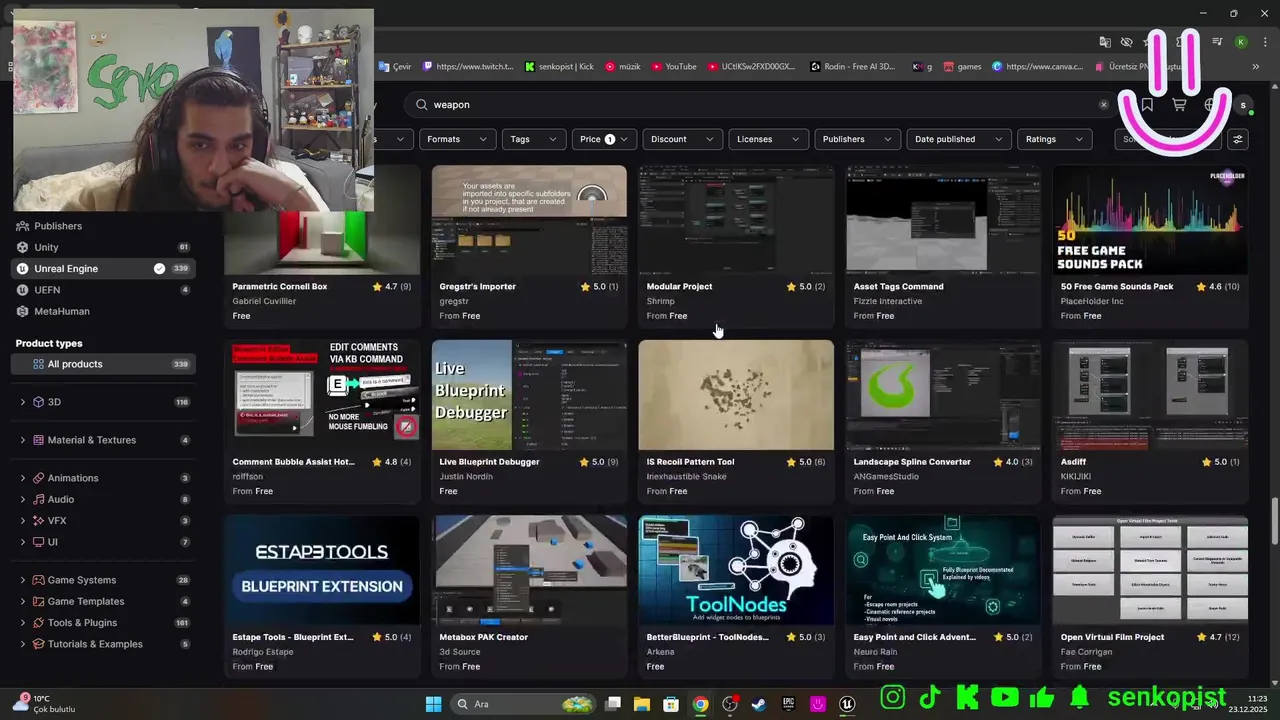This screenshot has height=720, width=1280.
Task: Expand the UI category chevron
Action: click(23, 542)
